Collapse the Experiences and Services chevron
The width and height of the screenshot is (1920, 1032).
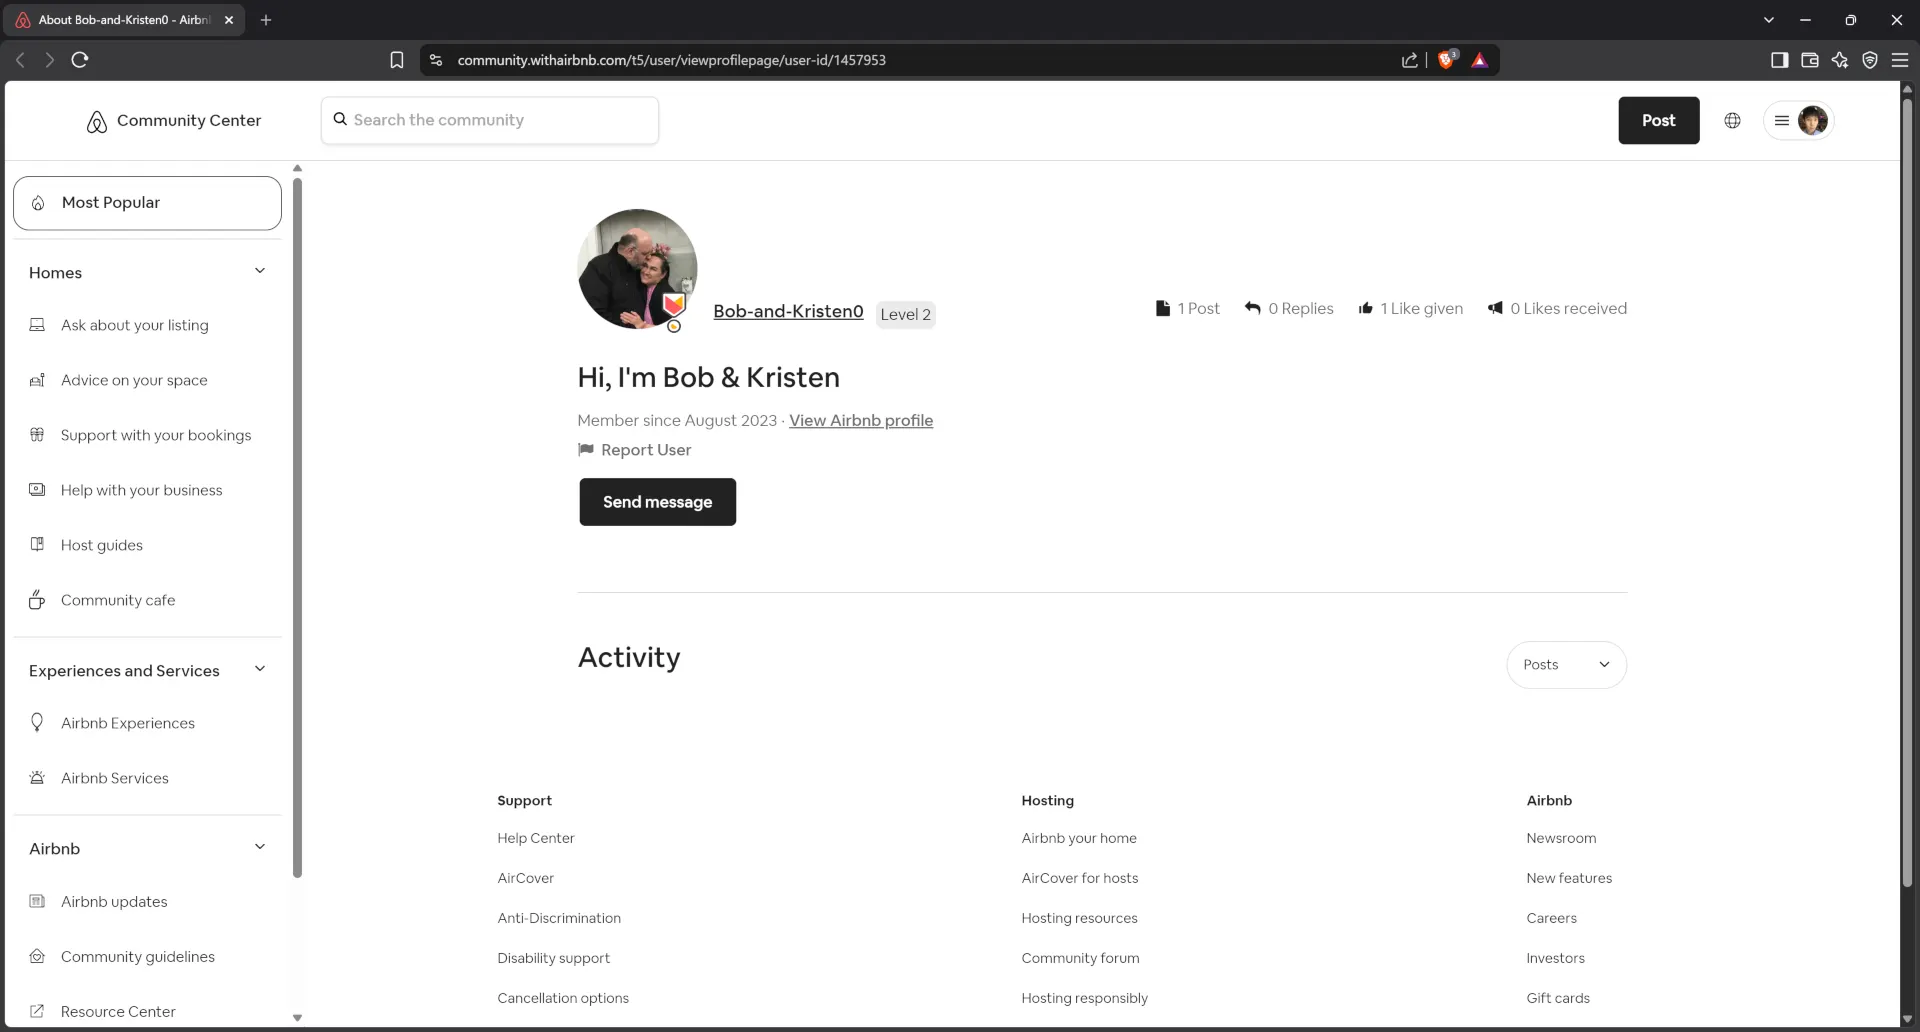(x=260, y=669)
